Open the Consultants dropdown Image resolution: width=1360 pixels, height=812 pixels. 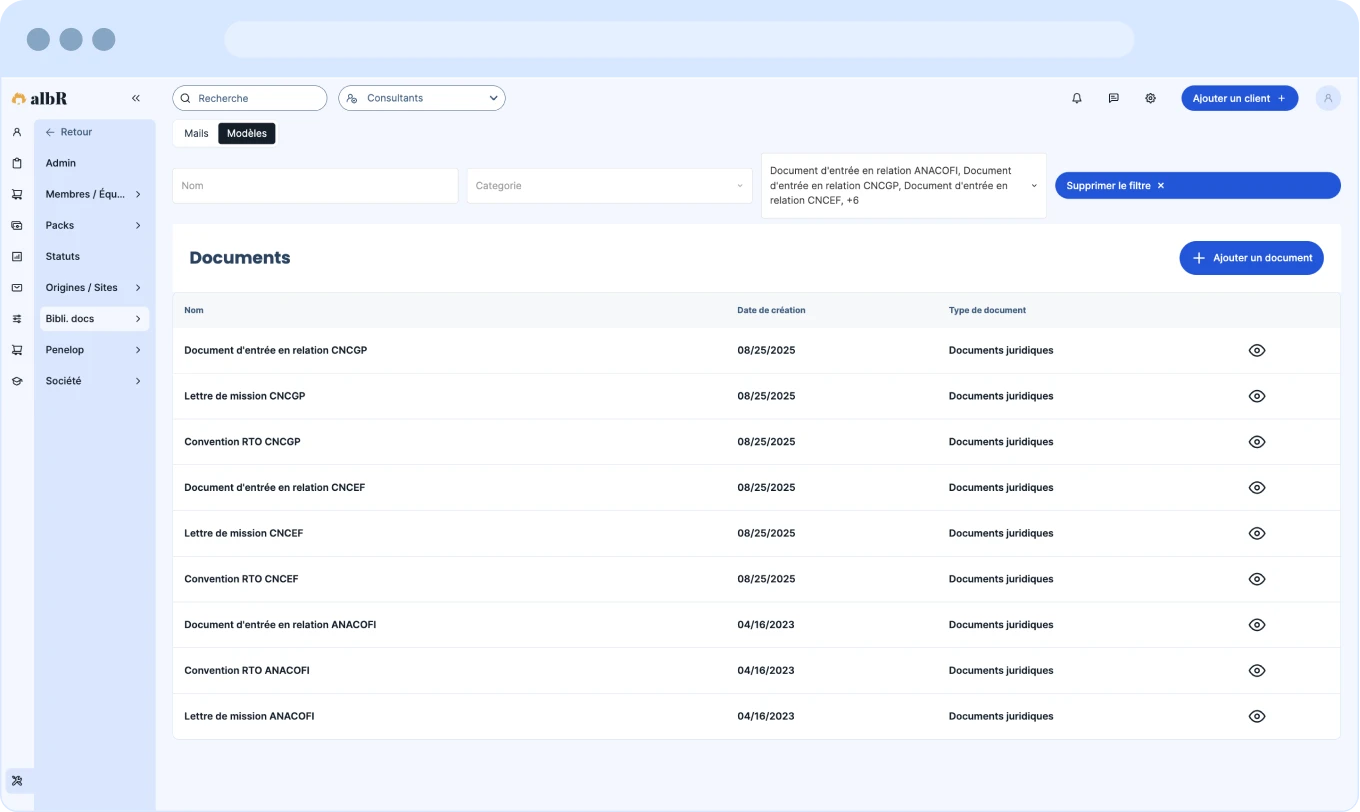coord(422,98)
